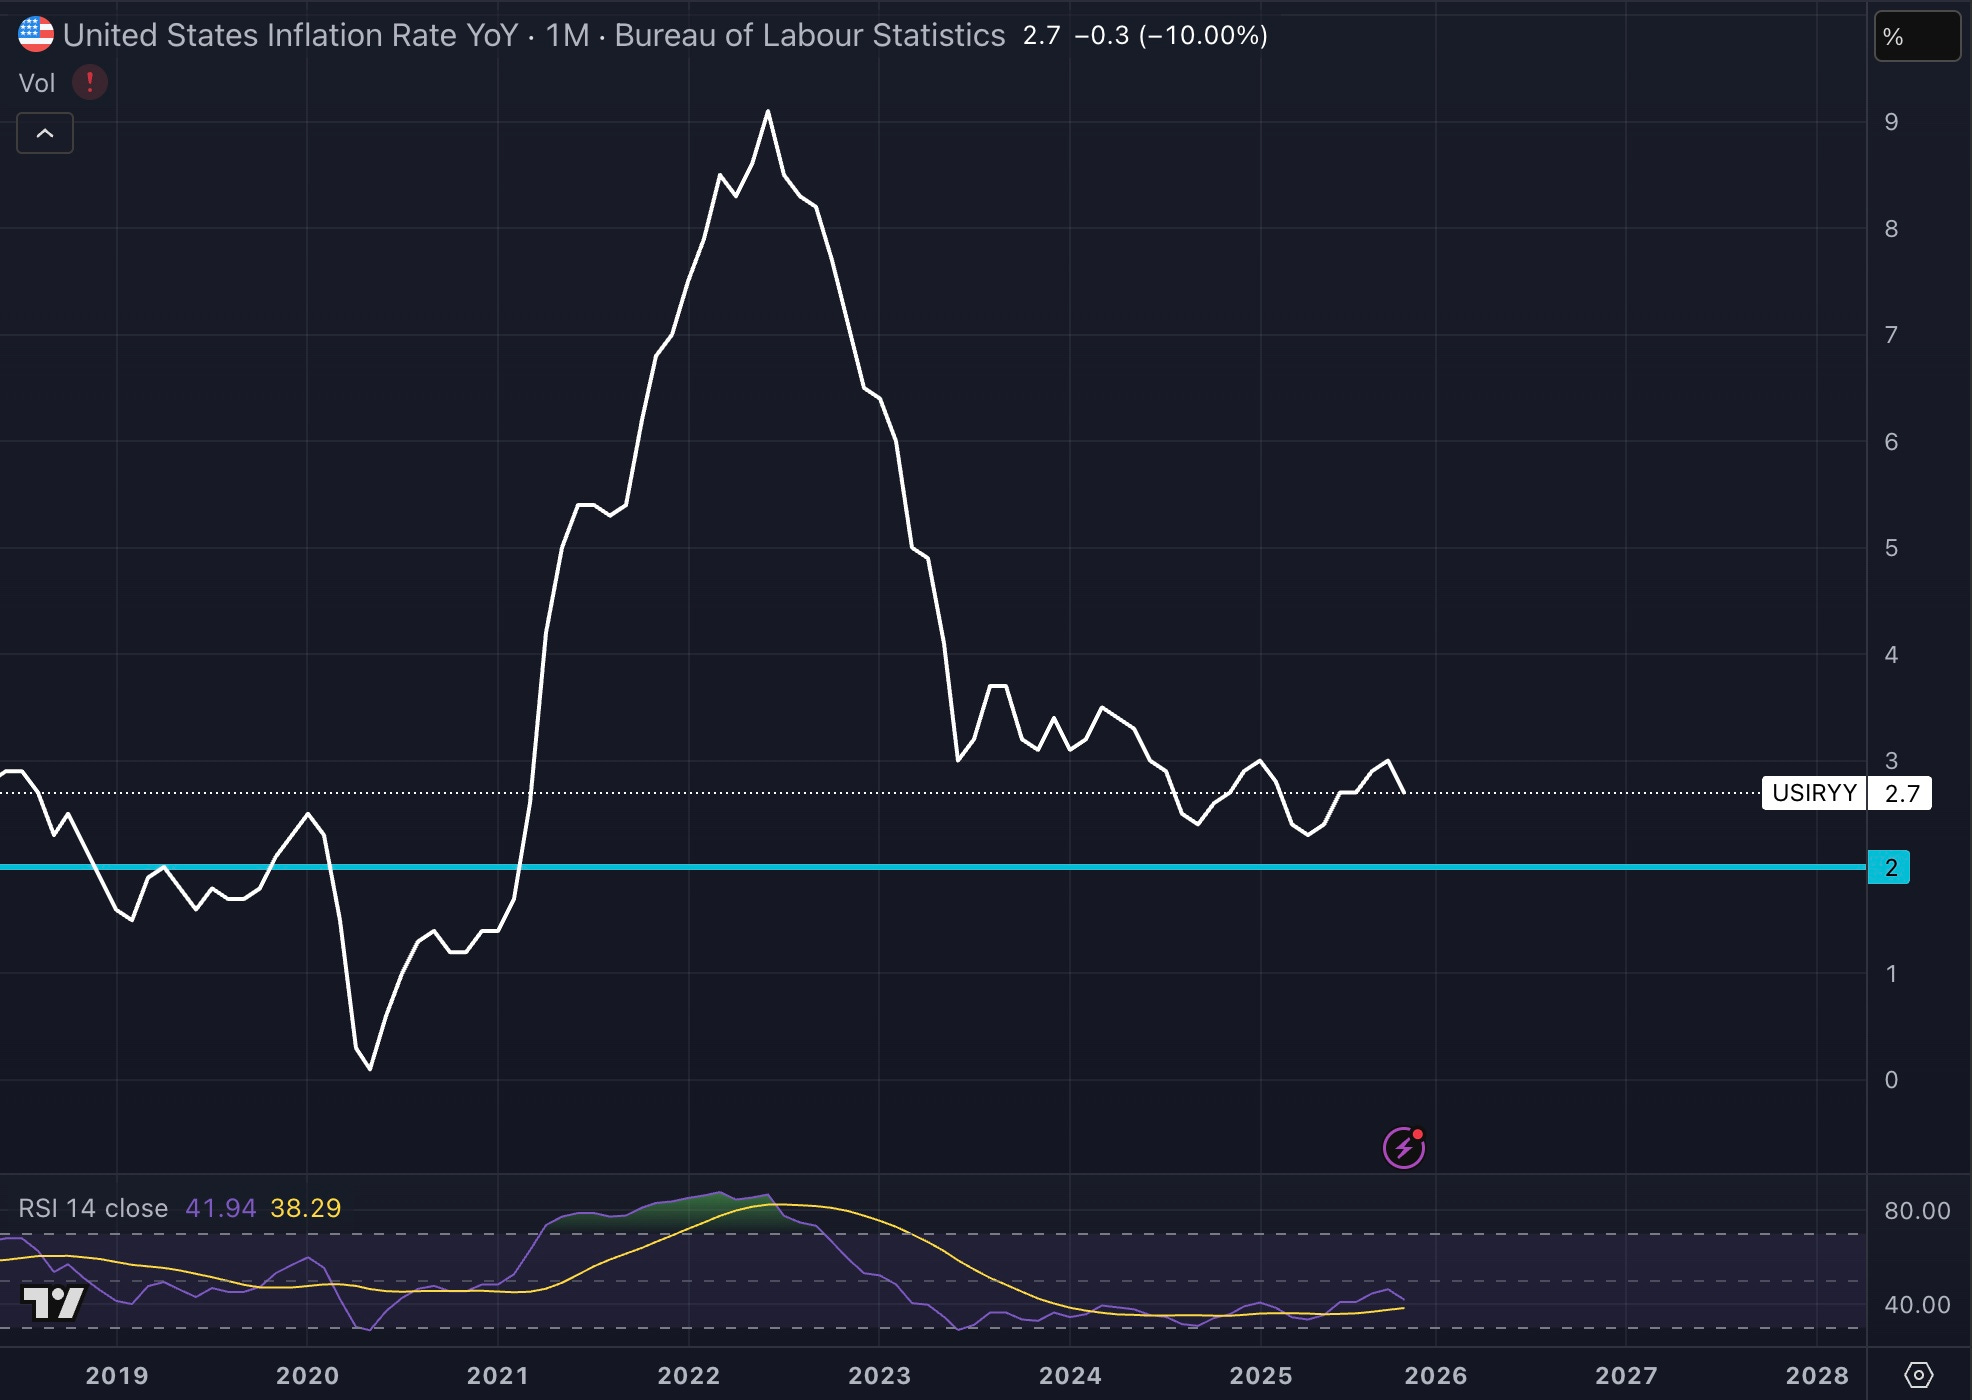Click the RSI value 41.94
This screenshot has width=1972, height=1400.
[221, 1208]
